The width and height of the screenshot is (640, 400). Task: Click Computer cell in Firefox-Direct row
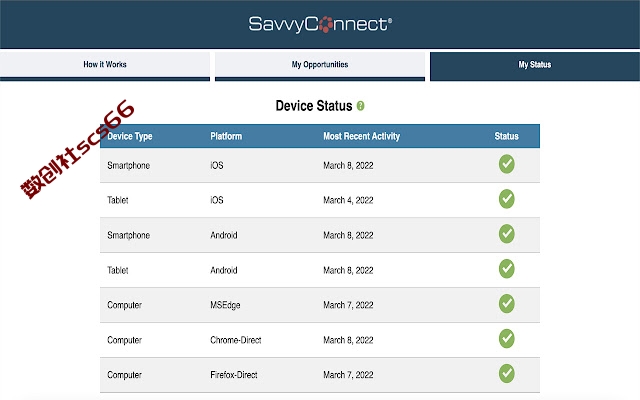[x=124, y=375]
